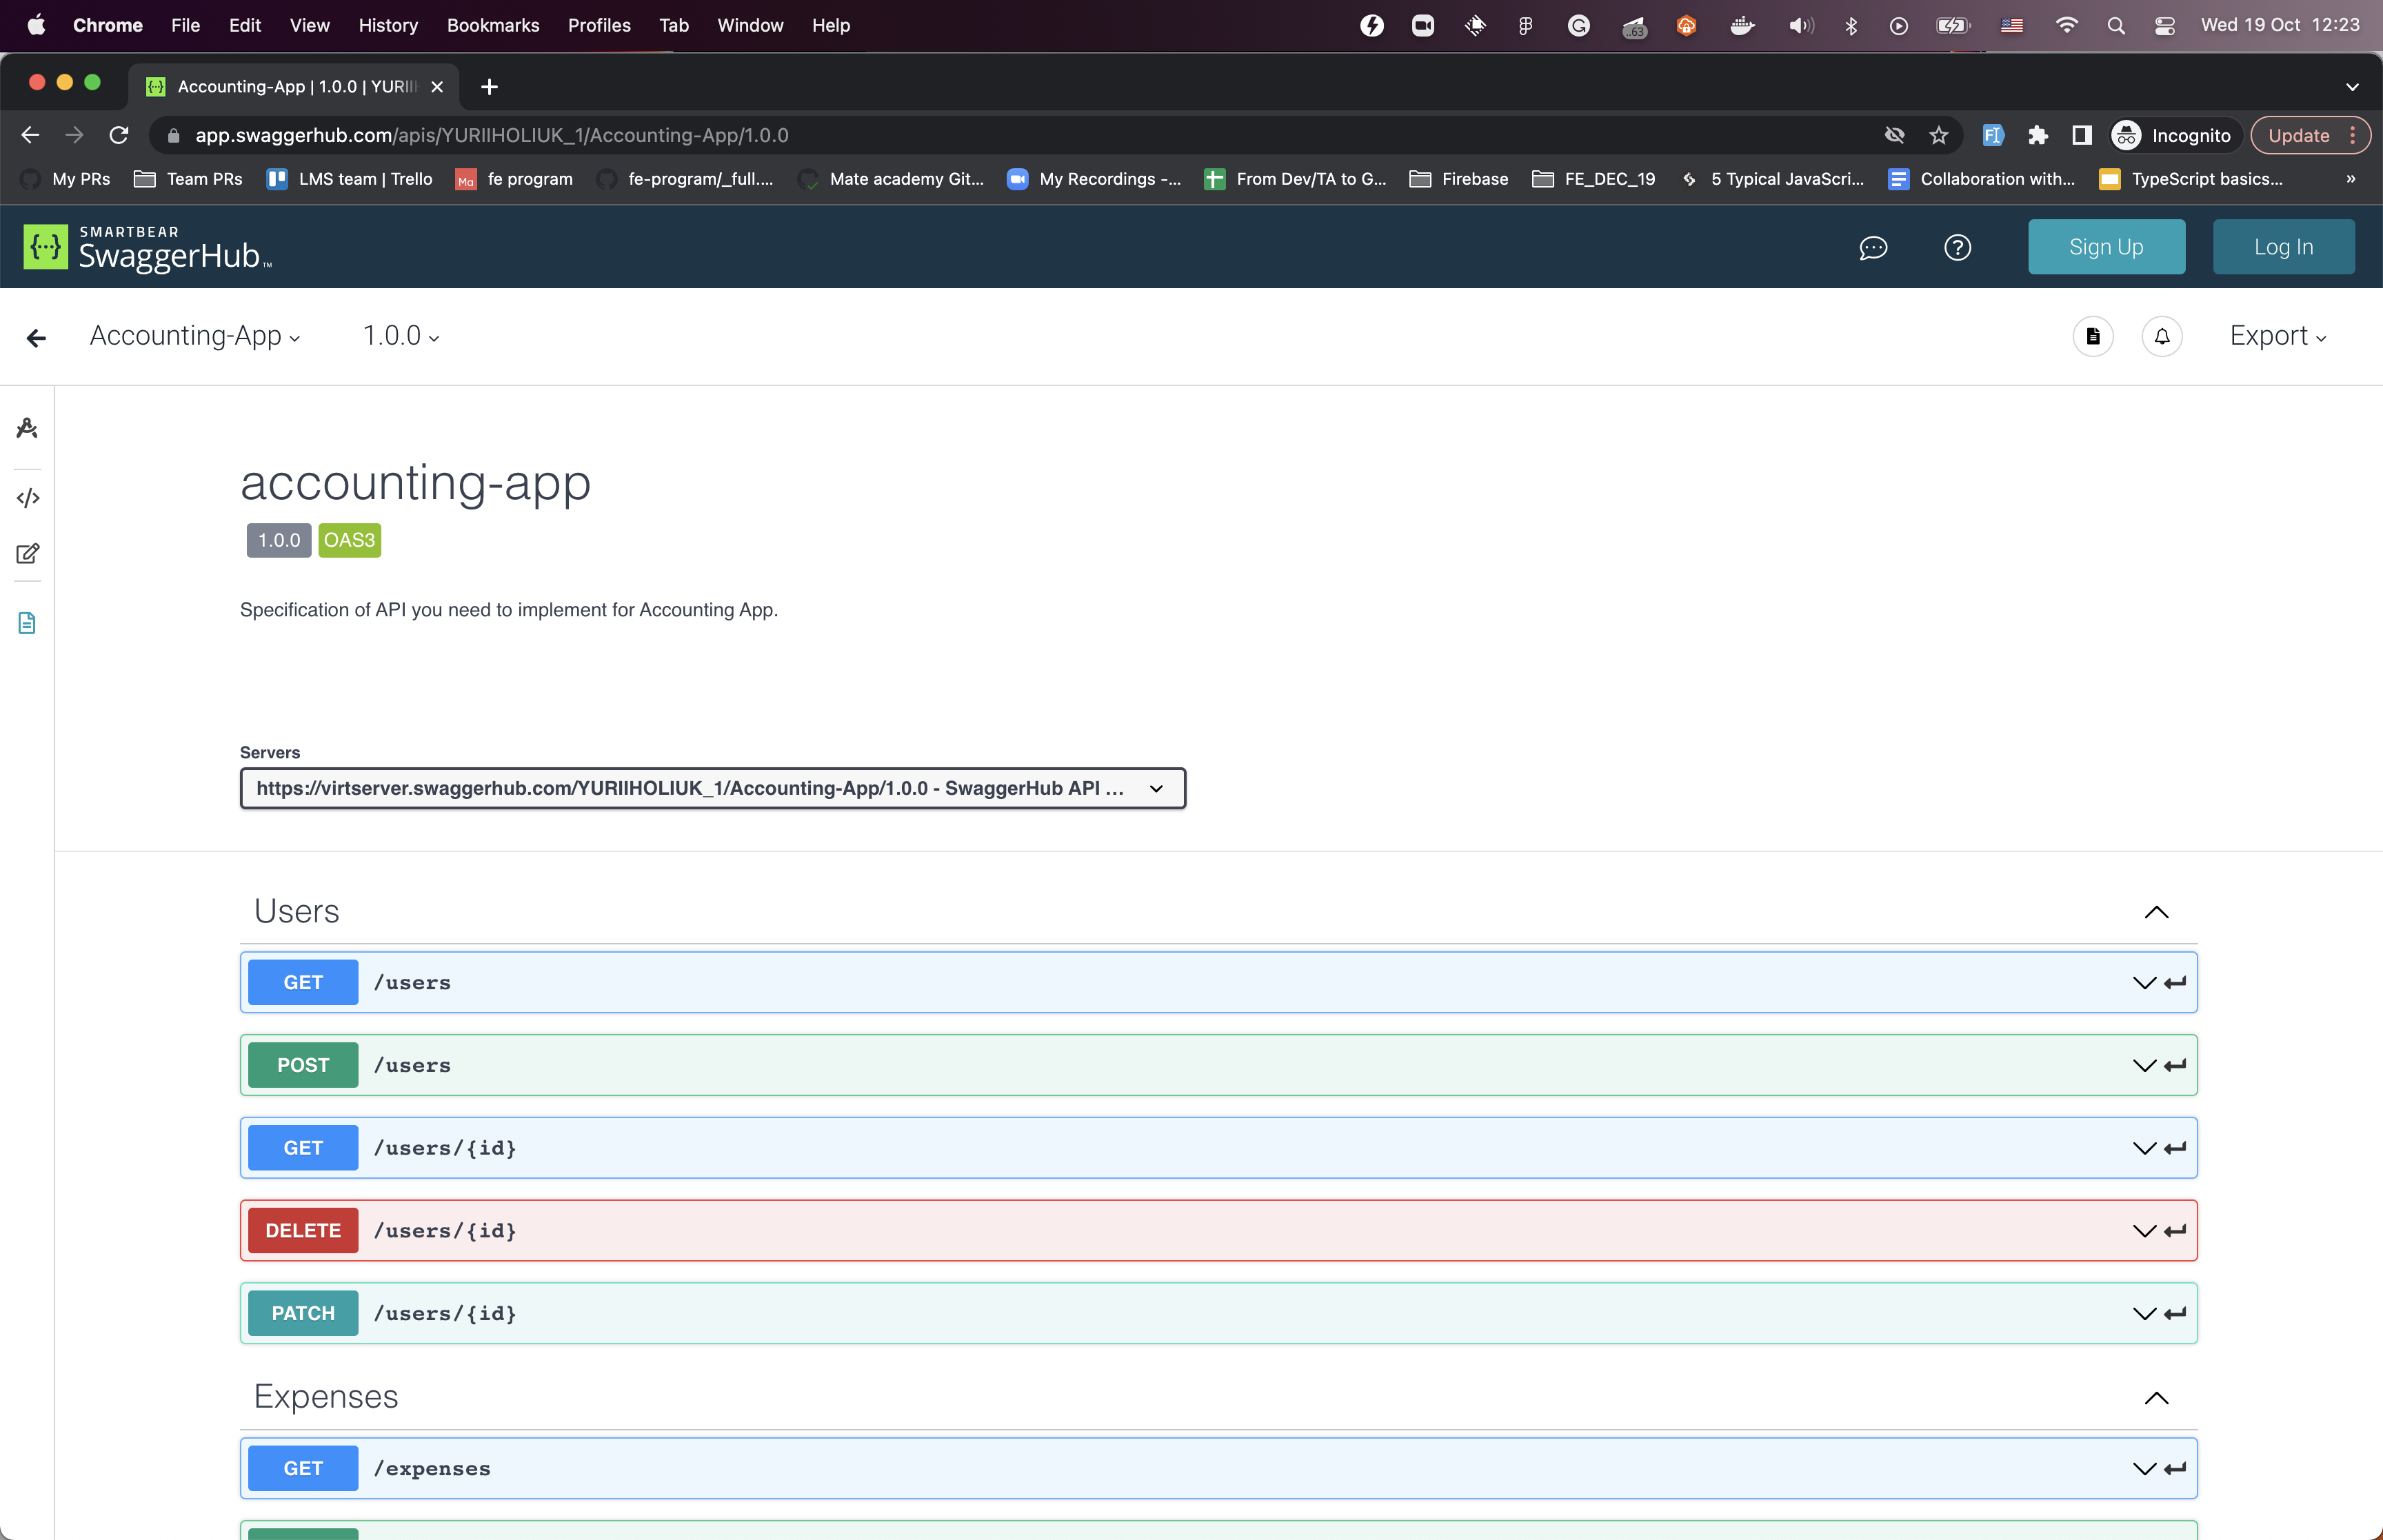Viewport: 2383px width, 1540px height.
Task: Open the Servers selection dropdown
Action: click(712, 788)
